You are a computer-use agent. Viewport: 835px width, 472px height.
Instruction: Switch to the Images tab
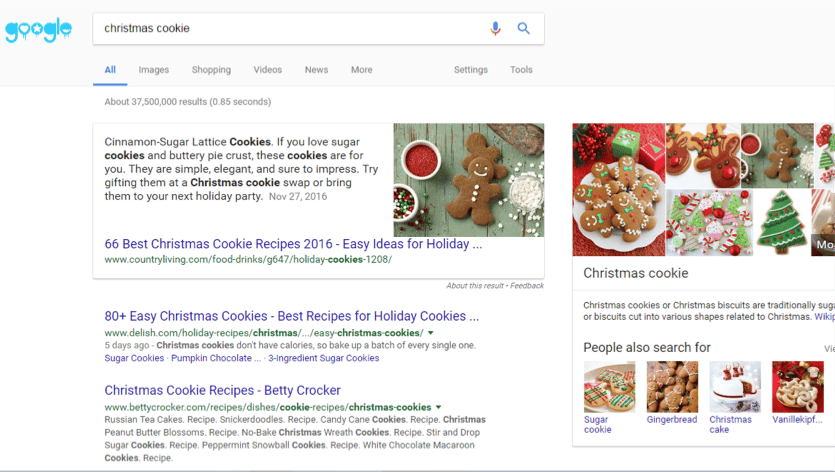pos(154,70)
